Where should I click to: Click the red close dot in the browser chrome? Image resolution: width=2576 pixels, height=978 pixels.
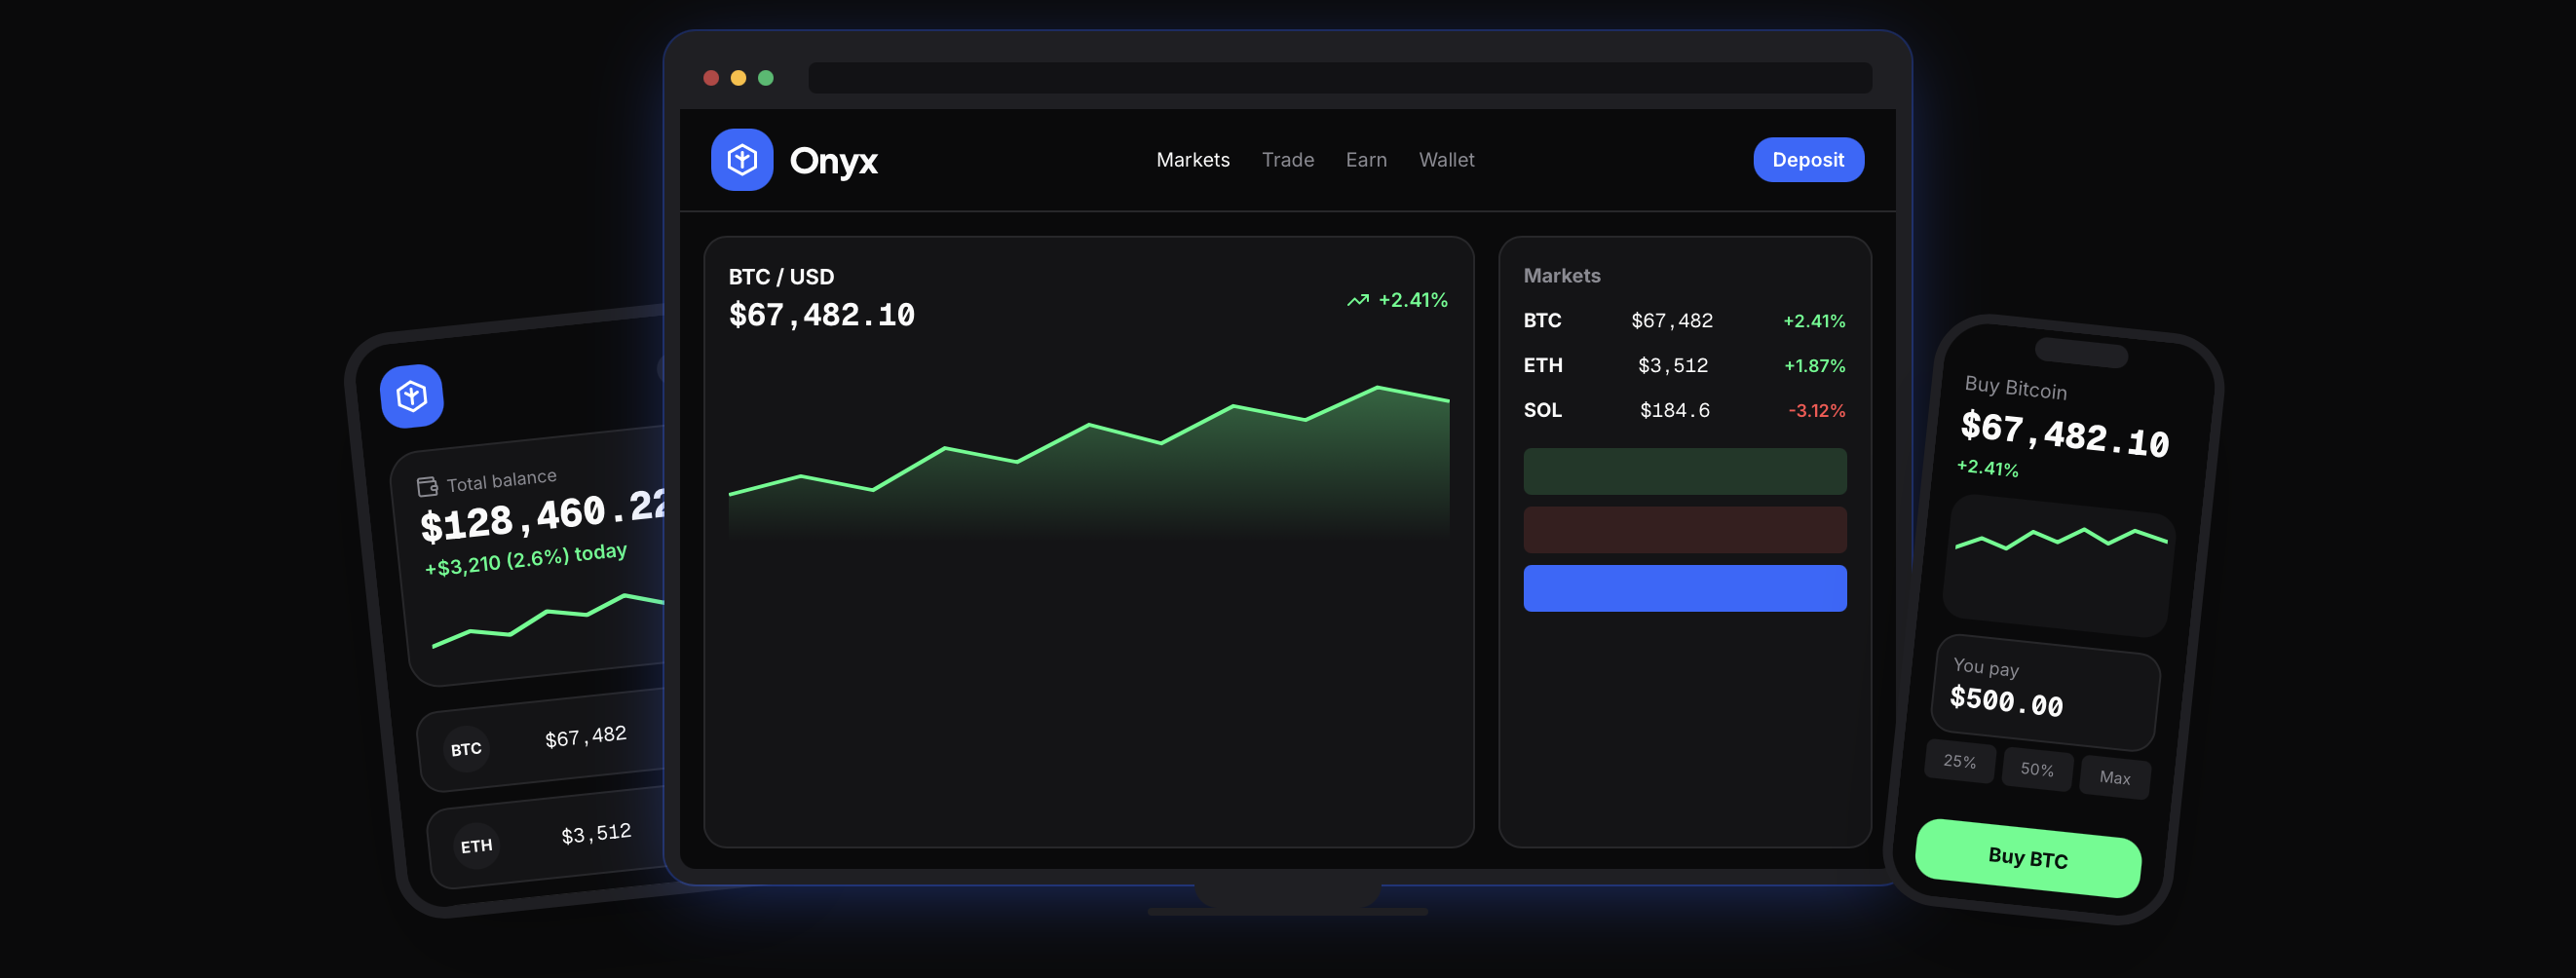click(x=711, y=78)
